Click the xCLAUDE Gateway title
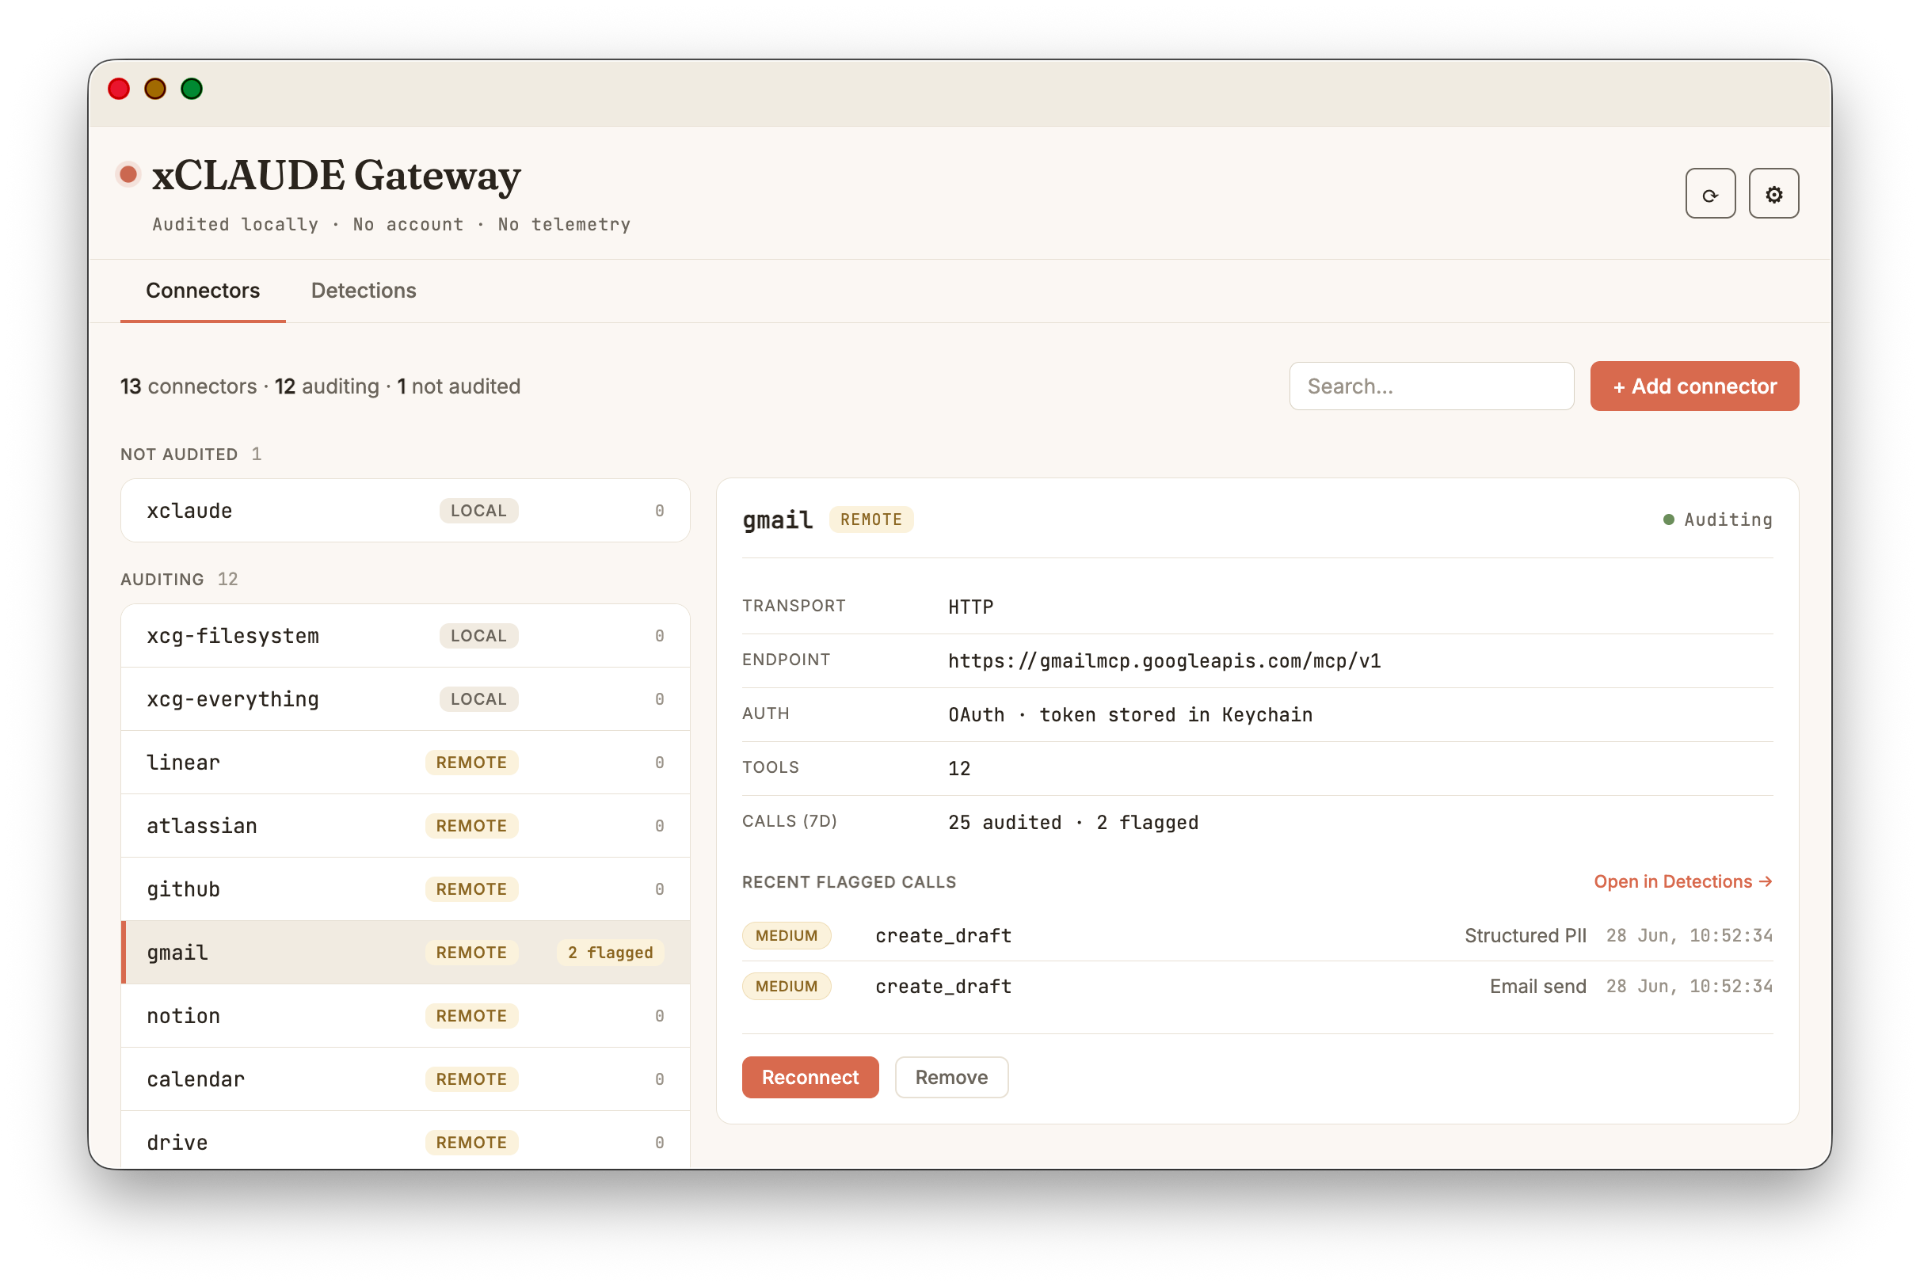This screenshot has width=1920, height=1286. pos(336,175)
